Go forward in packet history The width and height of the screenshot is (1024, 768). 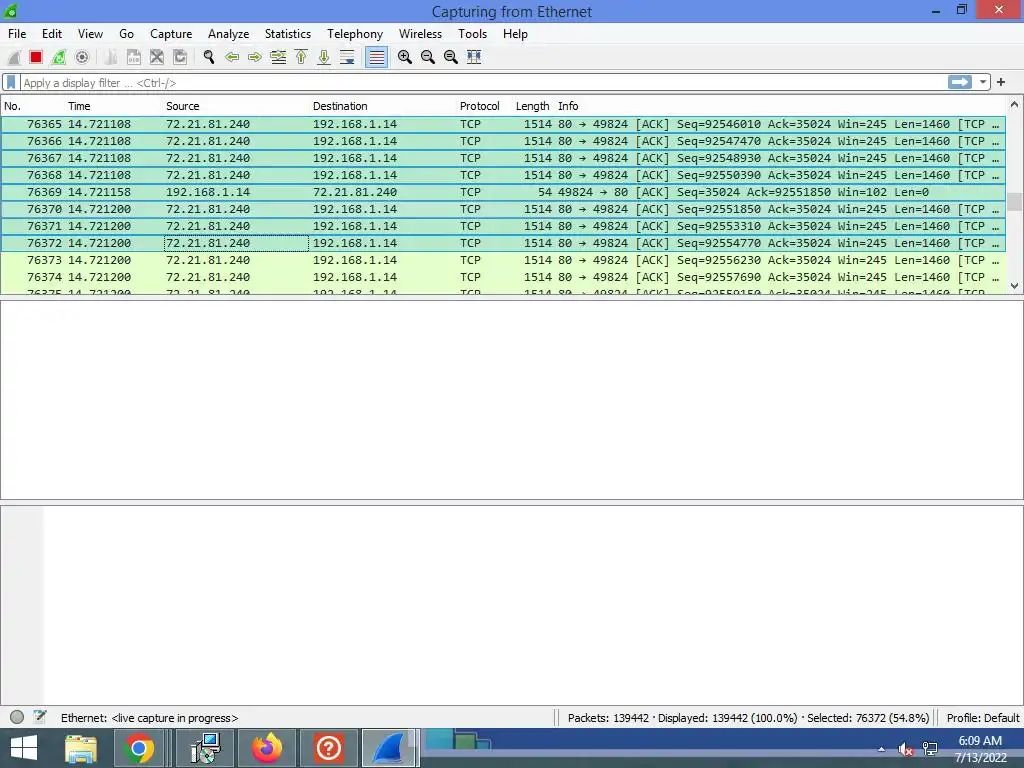255,57
